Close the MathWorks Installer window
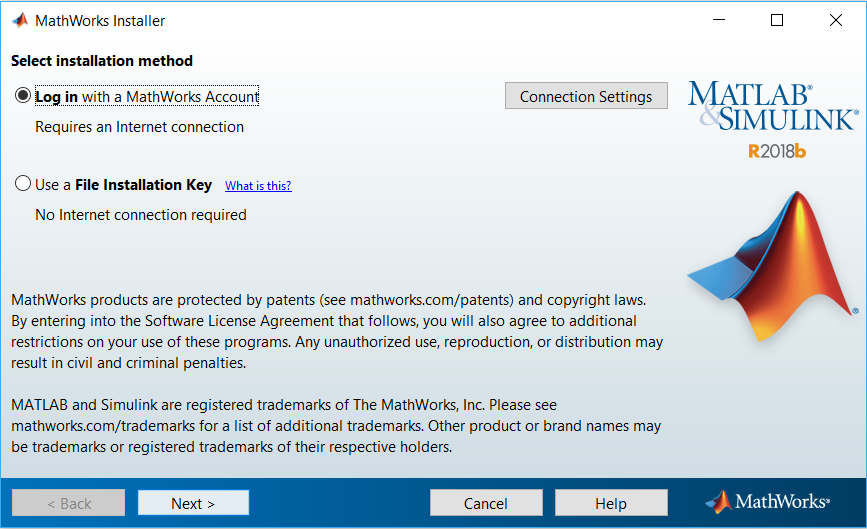Viewport: 867px width, 529px height. [x=836, y=20]
